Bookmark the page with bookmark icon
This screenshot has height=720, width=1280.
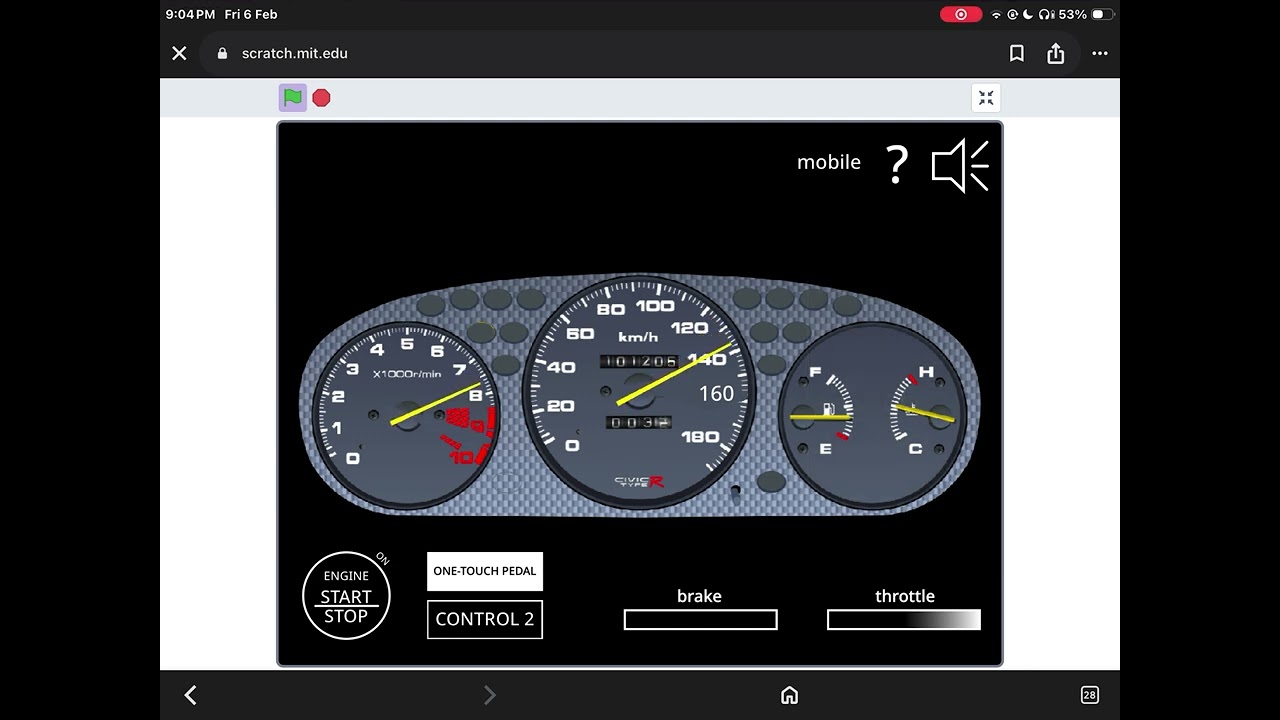(1017, 53)
